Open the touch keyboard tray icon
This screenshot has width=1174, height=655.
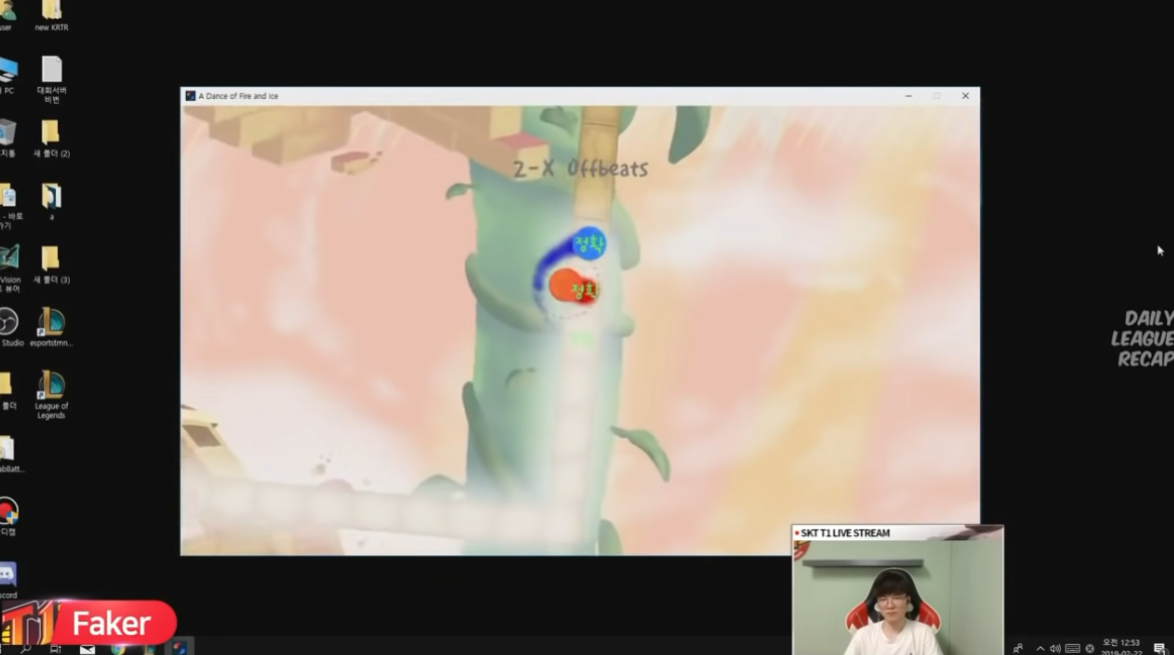(x=1072, y=648)
